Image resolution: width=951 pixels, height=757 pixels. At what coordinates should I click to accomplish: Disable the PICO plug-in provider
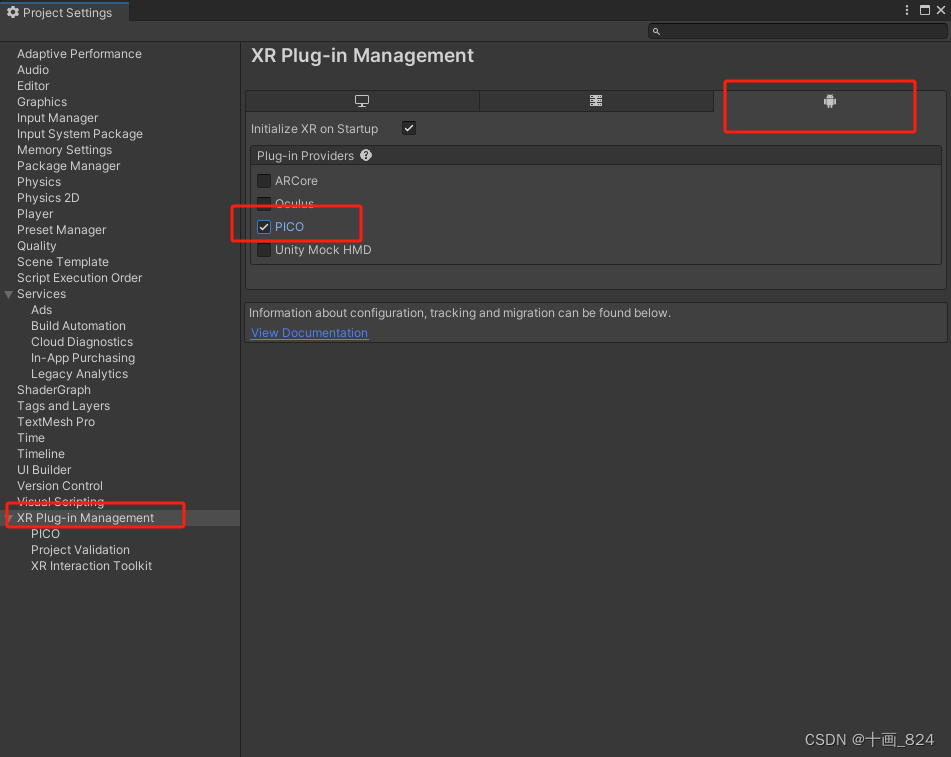point(264,227)
